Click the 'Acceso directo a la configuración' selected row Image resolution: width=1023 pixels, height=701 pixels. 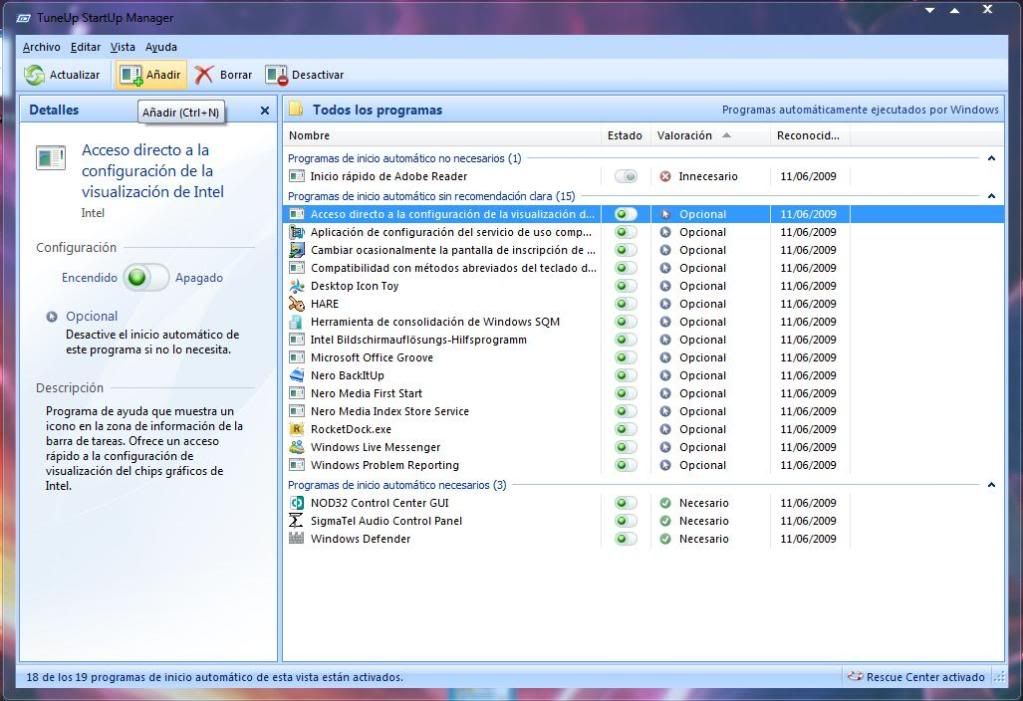(643, 214)
